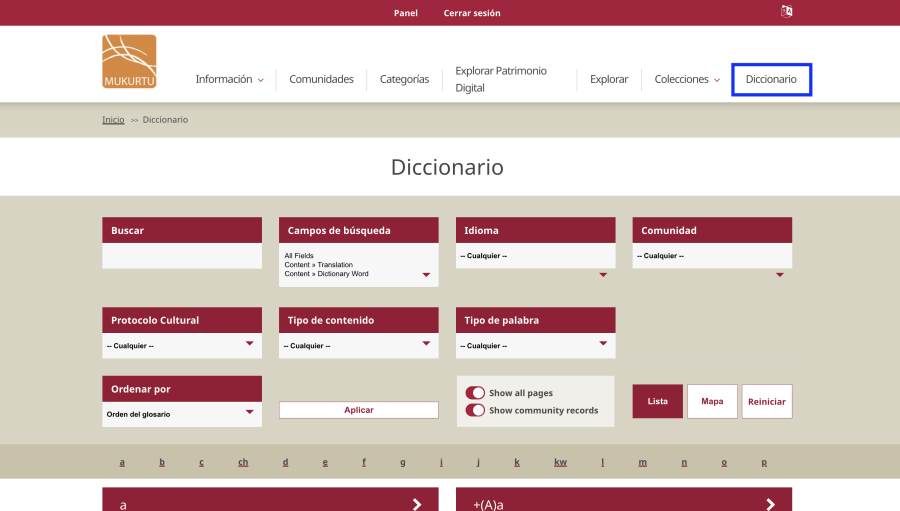This screenshot has width=900, height=511.
Task: Open the Campos de búsqueda list
Action: tap(359, 265)
